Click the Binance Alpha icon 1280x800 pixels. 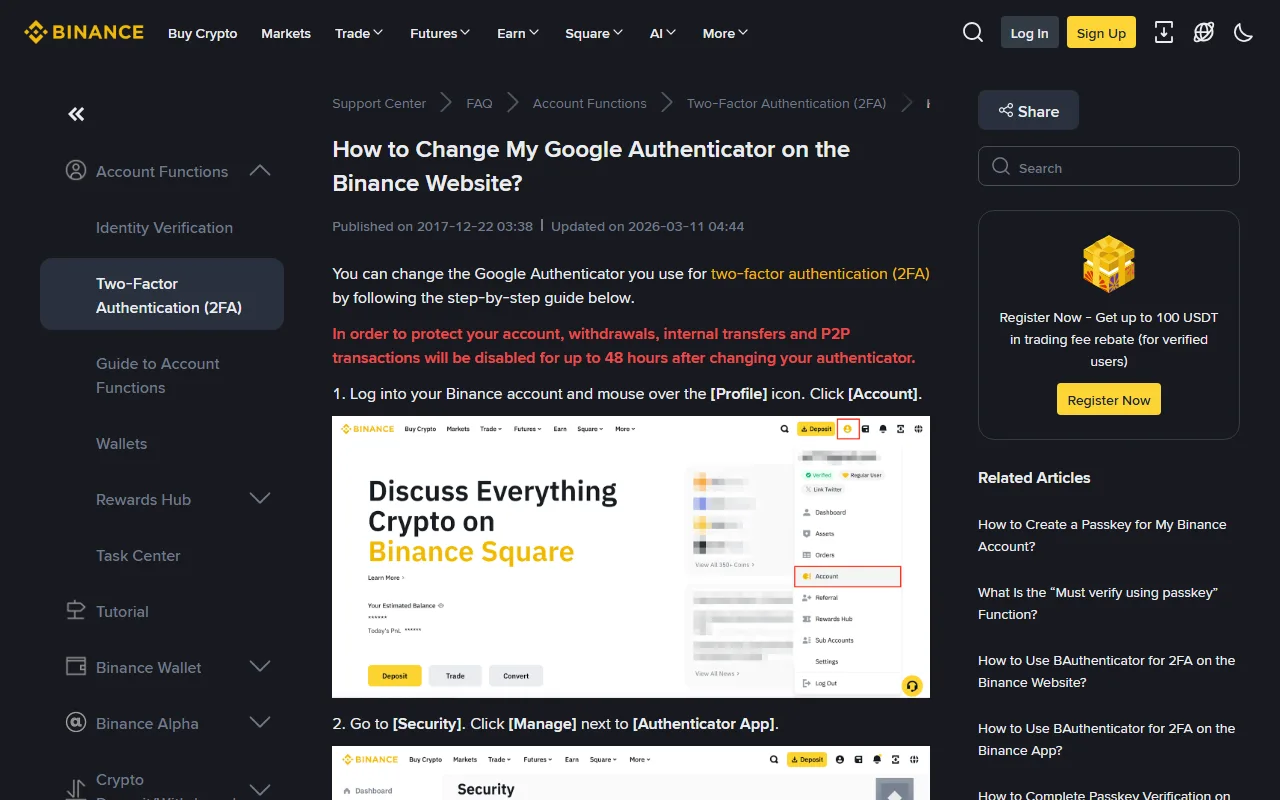76,723
